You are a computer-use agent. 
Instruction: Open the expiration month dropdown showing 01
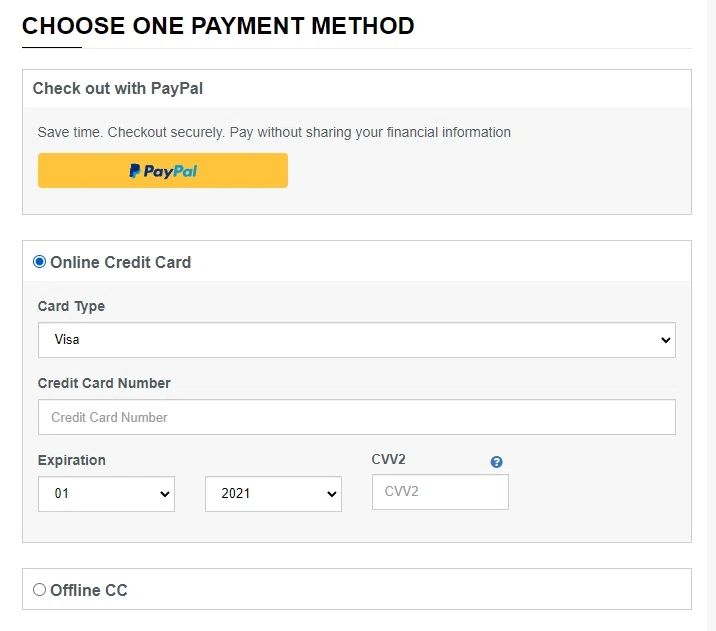coord(106,494)
